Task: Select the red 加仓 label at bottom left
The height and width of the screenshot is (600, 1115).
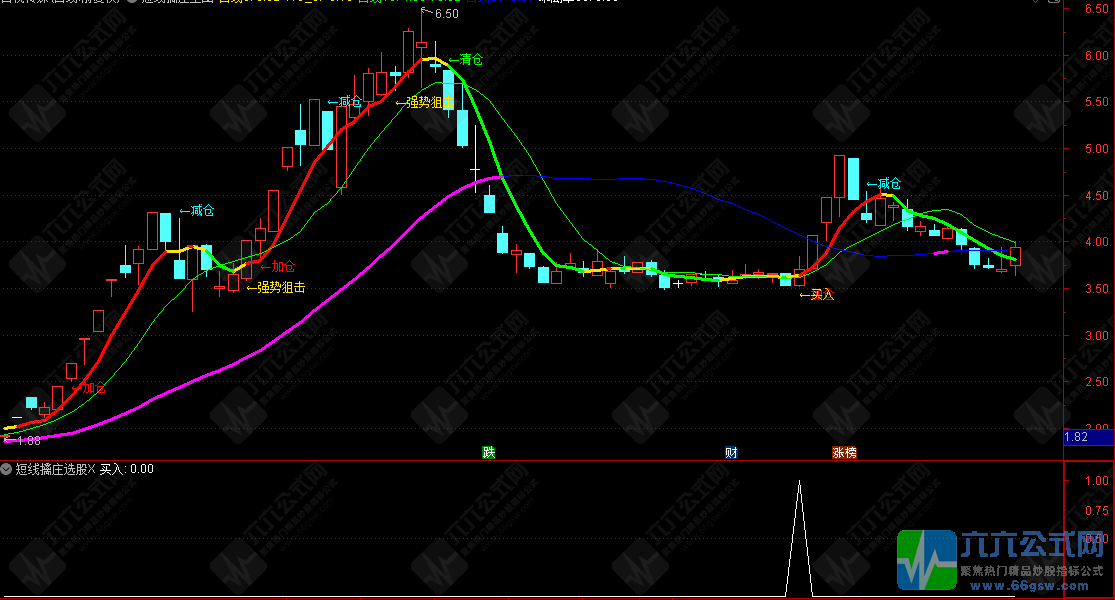Action: point(89,387)
